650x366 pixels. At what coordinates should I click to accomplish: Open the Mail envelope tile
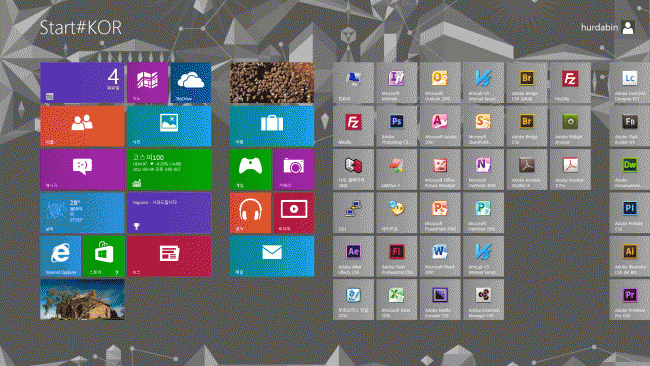point(272,256)
